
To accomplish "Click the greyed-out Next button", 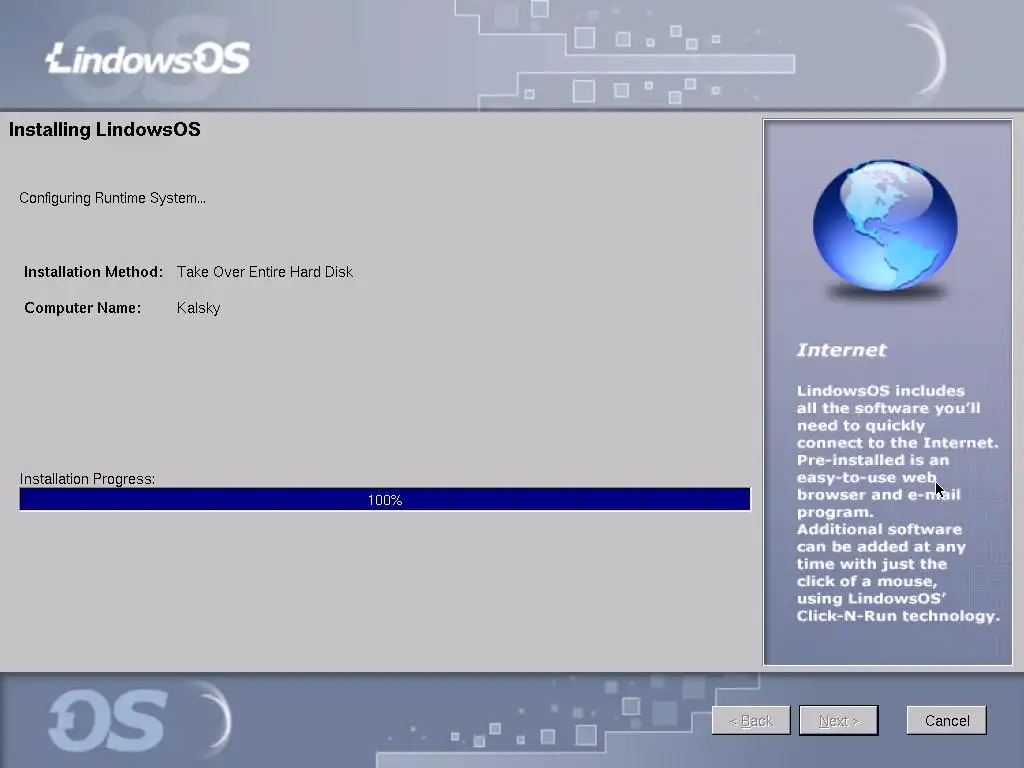I will [x=839, y=720].
